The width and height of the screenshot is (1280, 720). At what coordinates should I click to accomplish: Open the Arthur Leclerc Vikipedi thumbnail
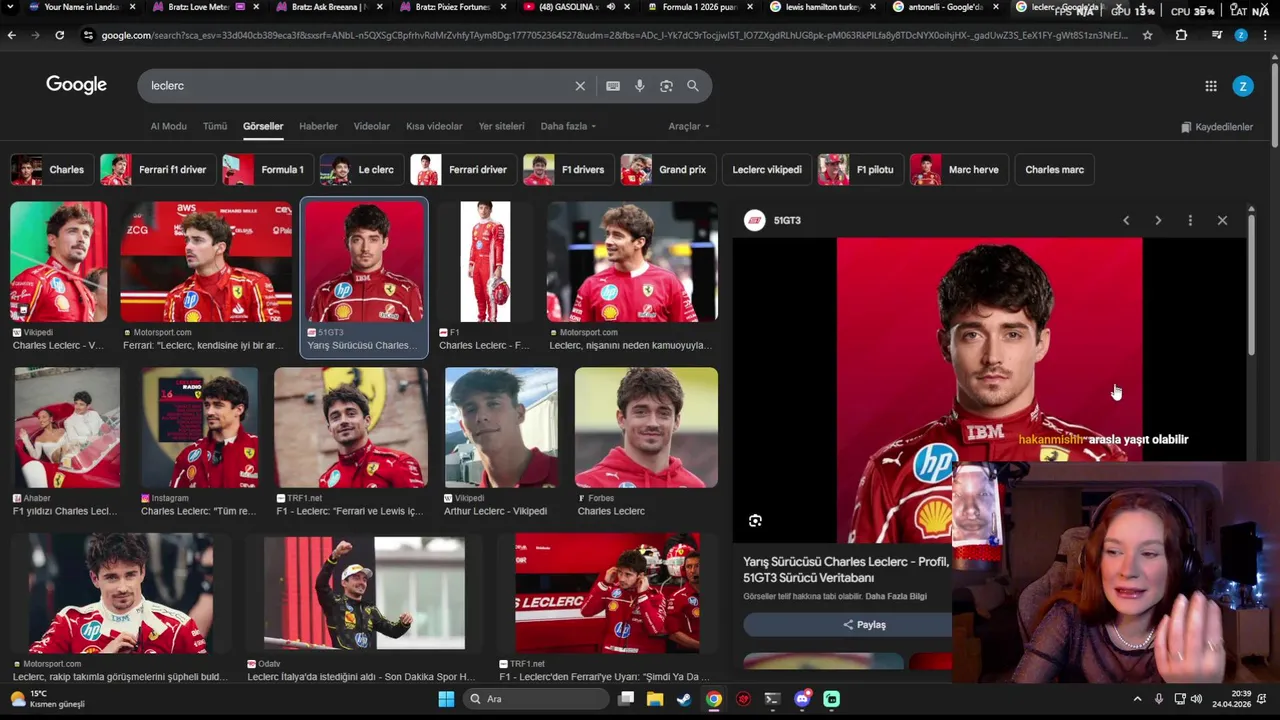click(x=501, y=427)
